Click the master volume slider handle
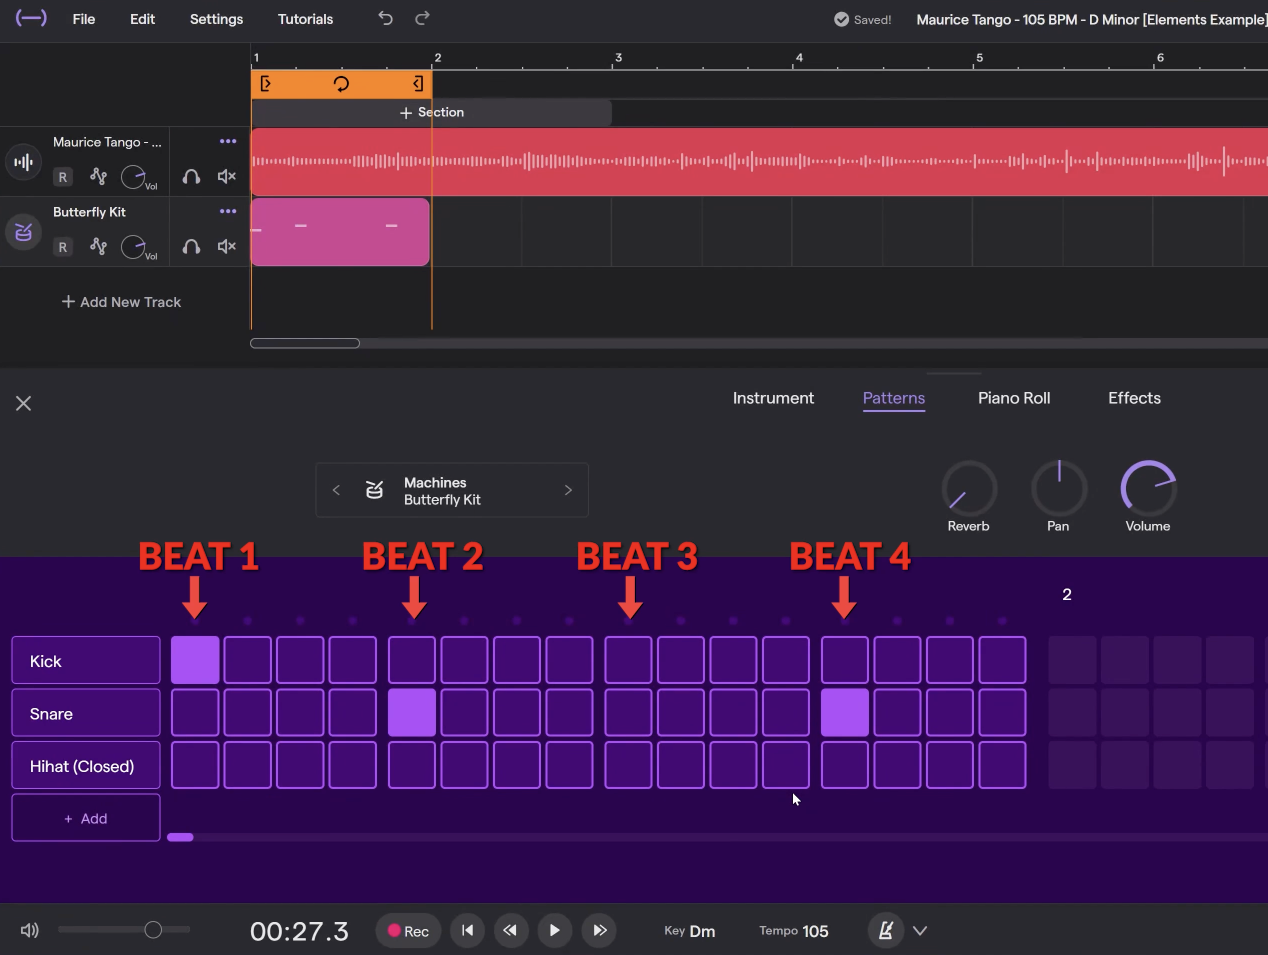The height and width of the screenshot is (955, 1268). [x=153, y=930]
